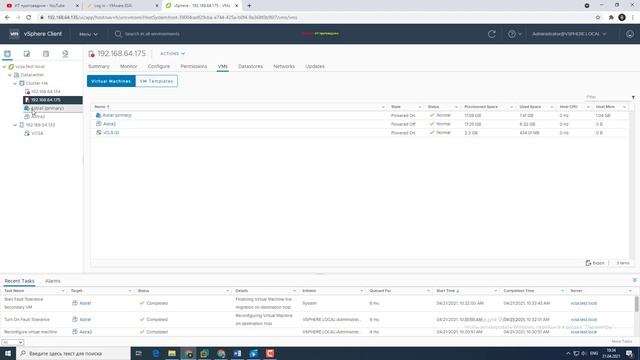Open the browser extensions puzzle icon
640x360 pixels.
pyautogui.click(x=611, y=18)
